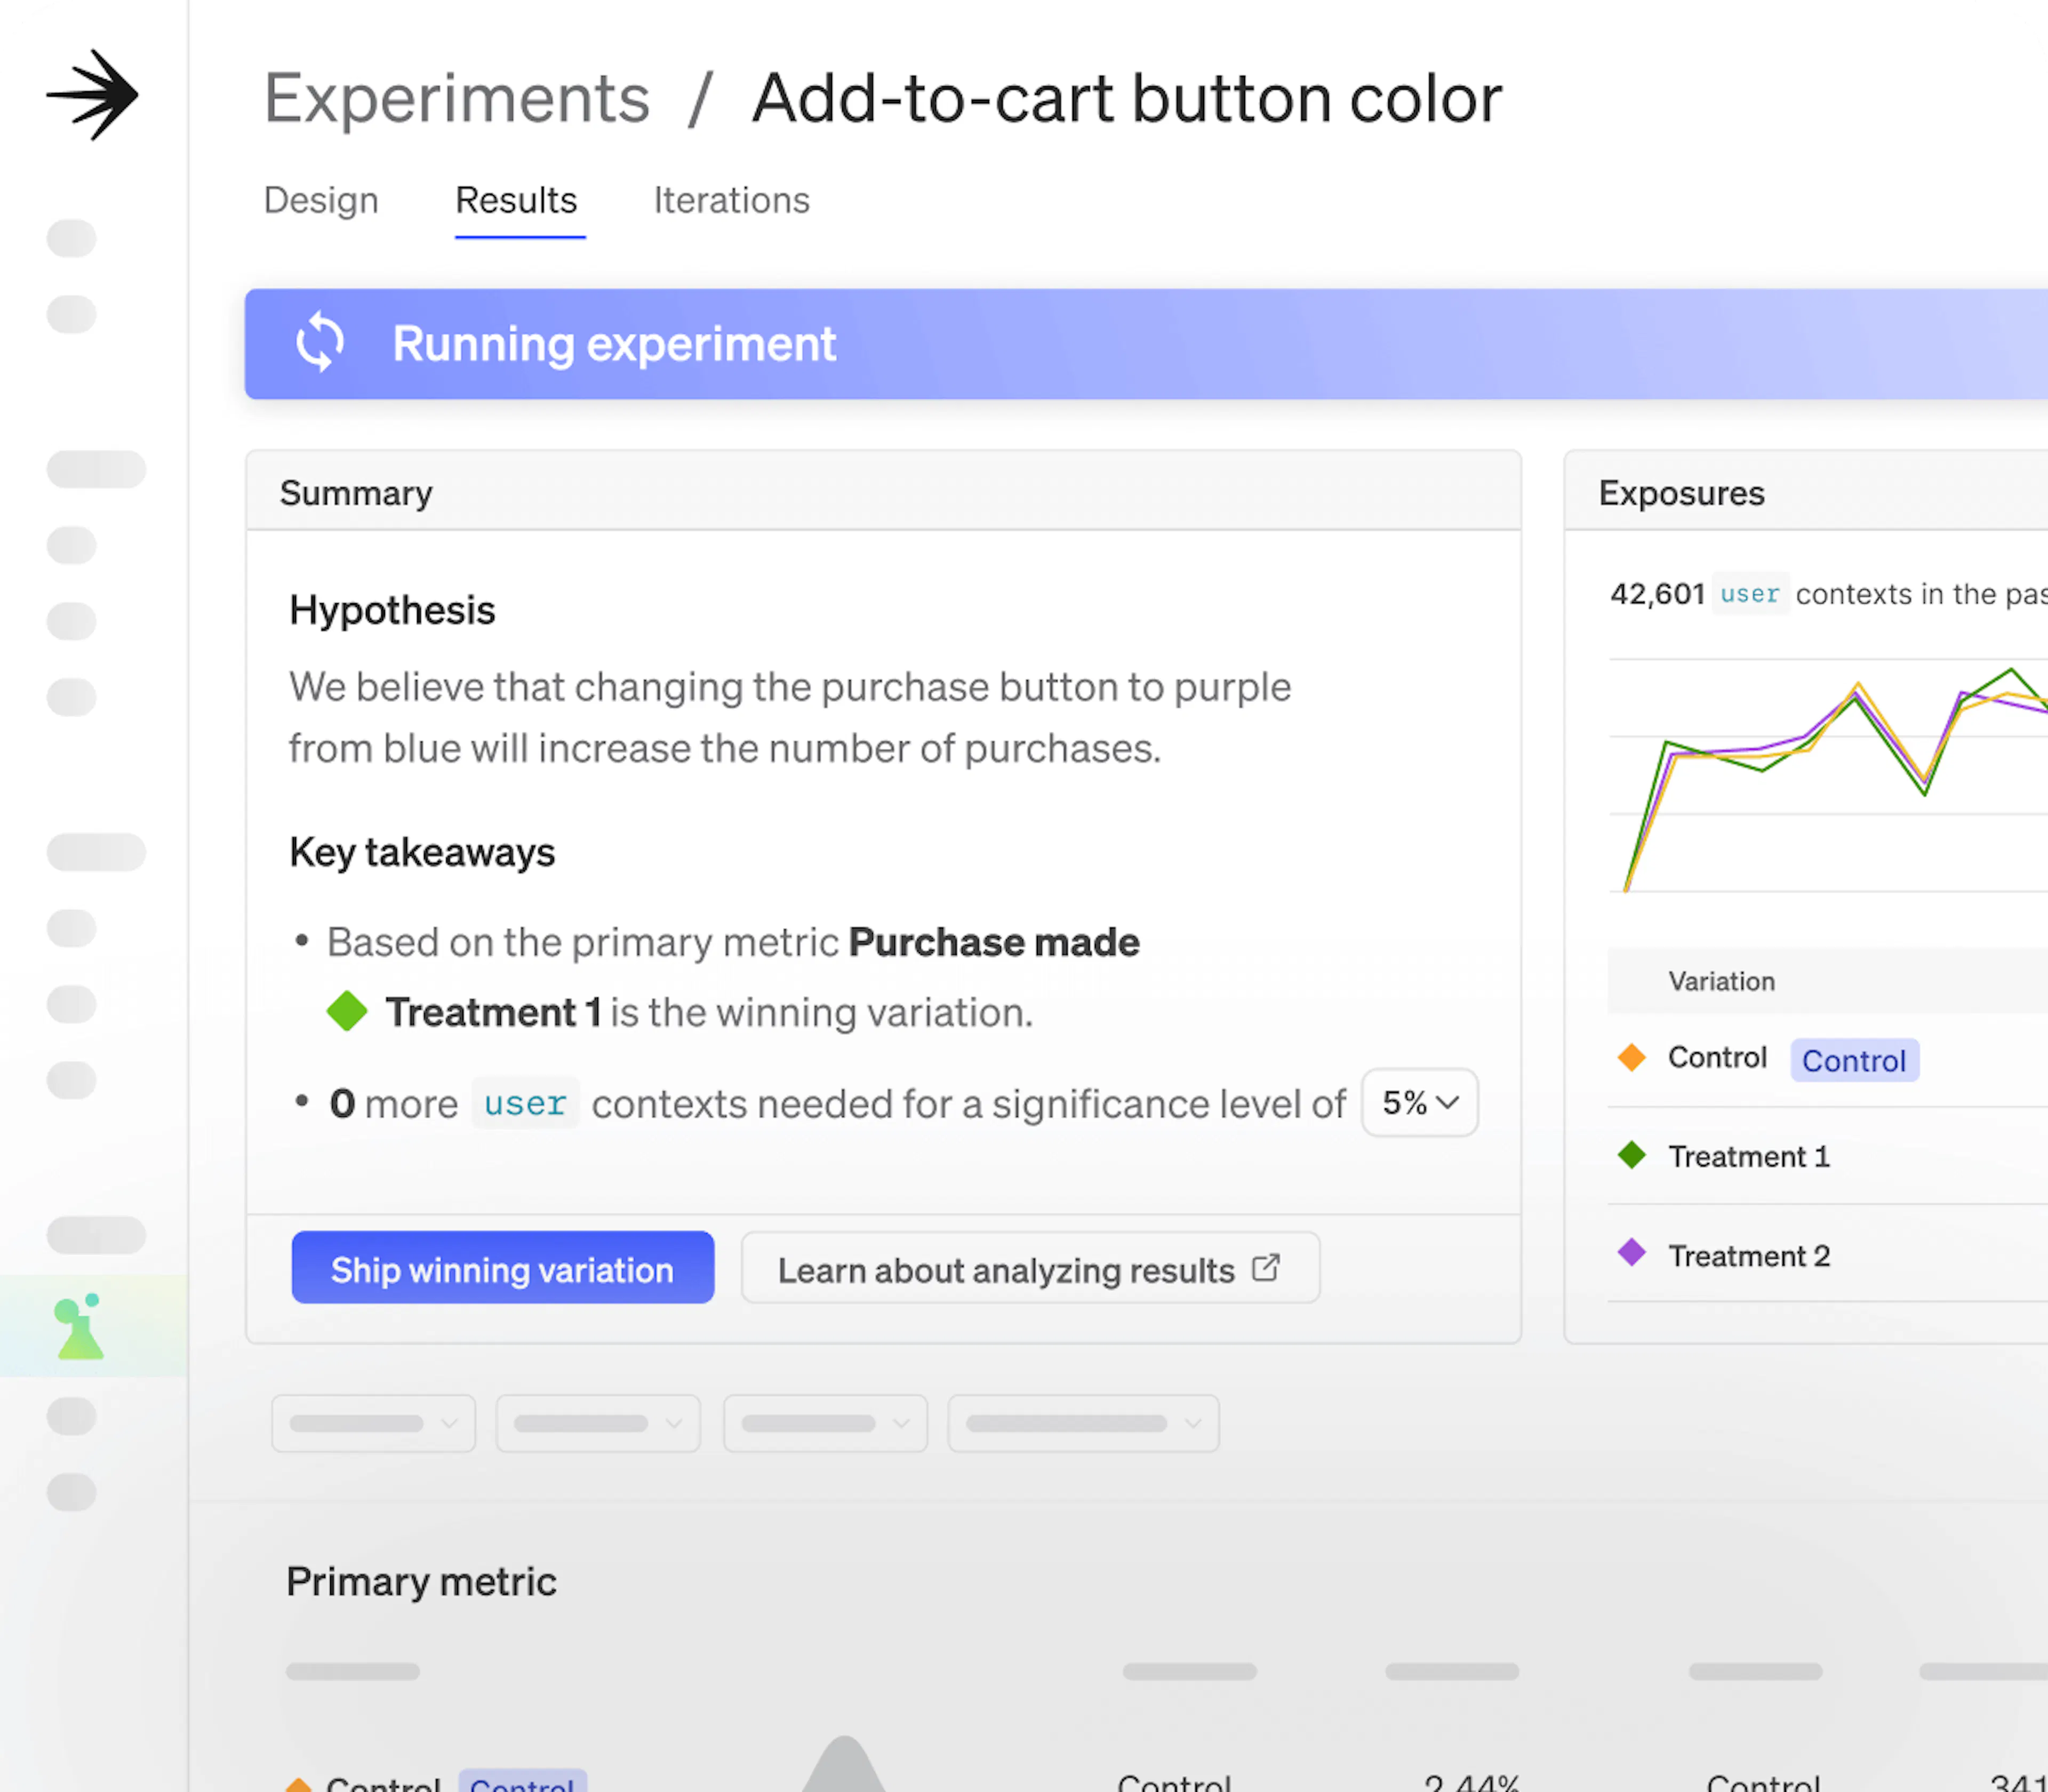Click the purple diamond next to Treatment 2
Screen dimensions: 2048x1792
pos(1631,1253)
